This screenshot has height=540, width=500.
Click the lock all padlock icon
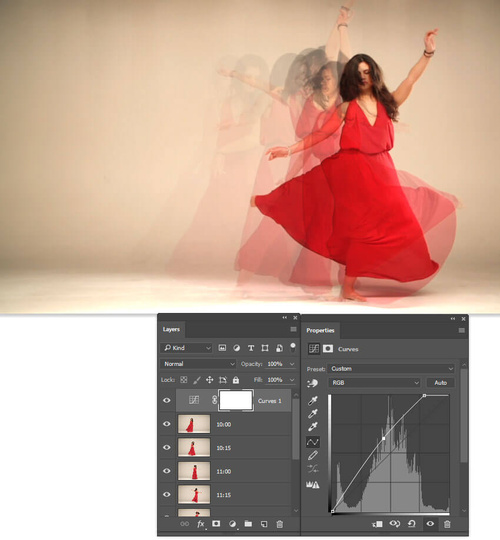tap(236, 380)
